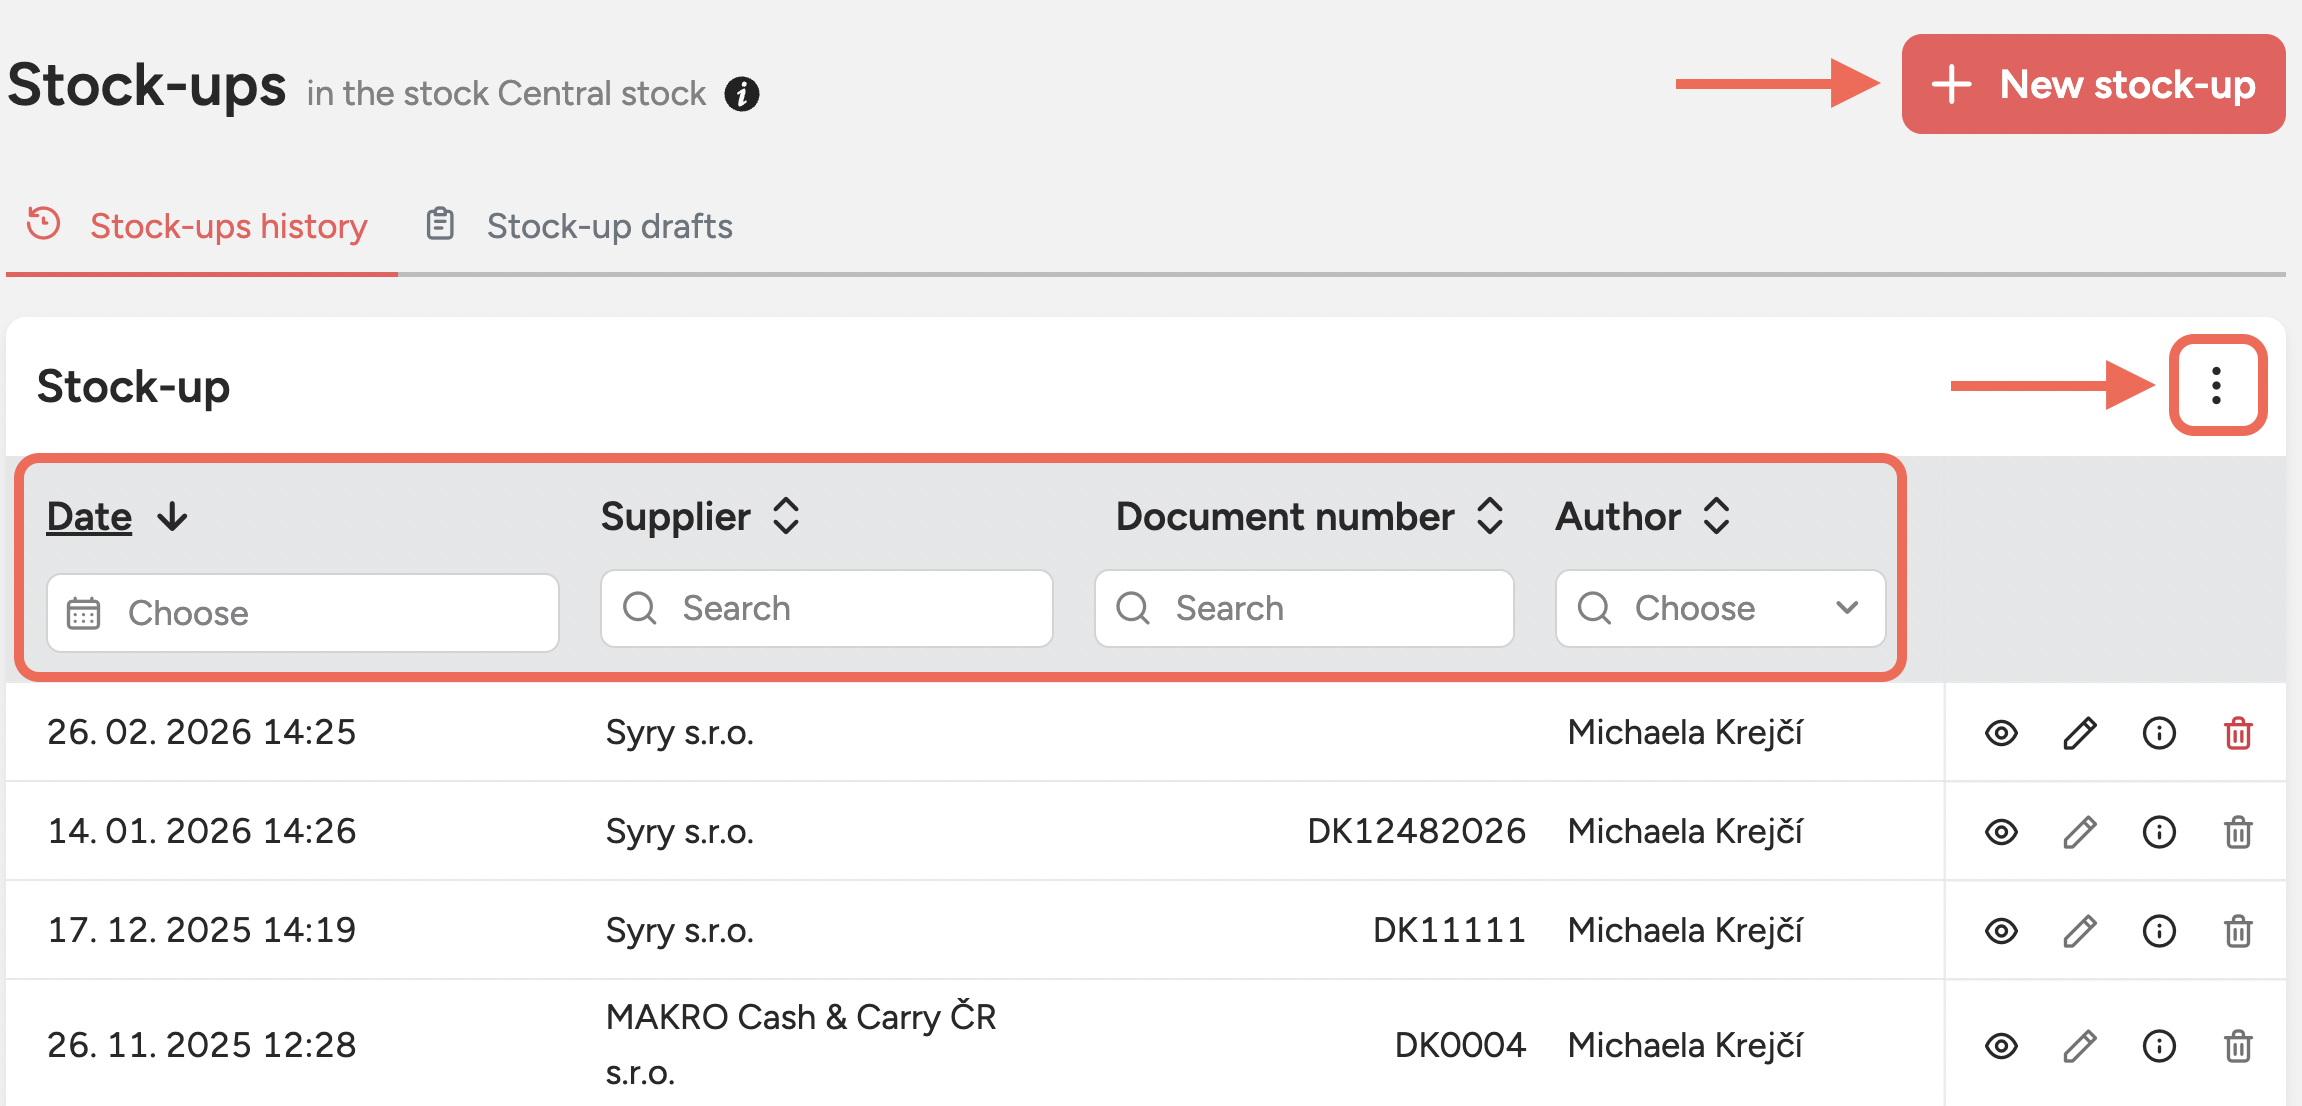Click the New stock-up button
Viewport: 2302px width, 1106px height.
pos(2093,84)
